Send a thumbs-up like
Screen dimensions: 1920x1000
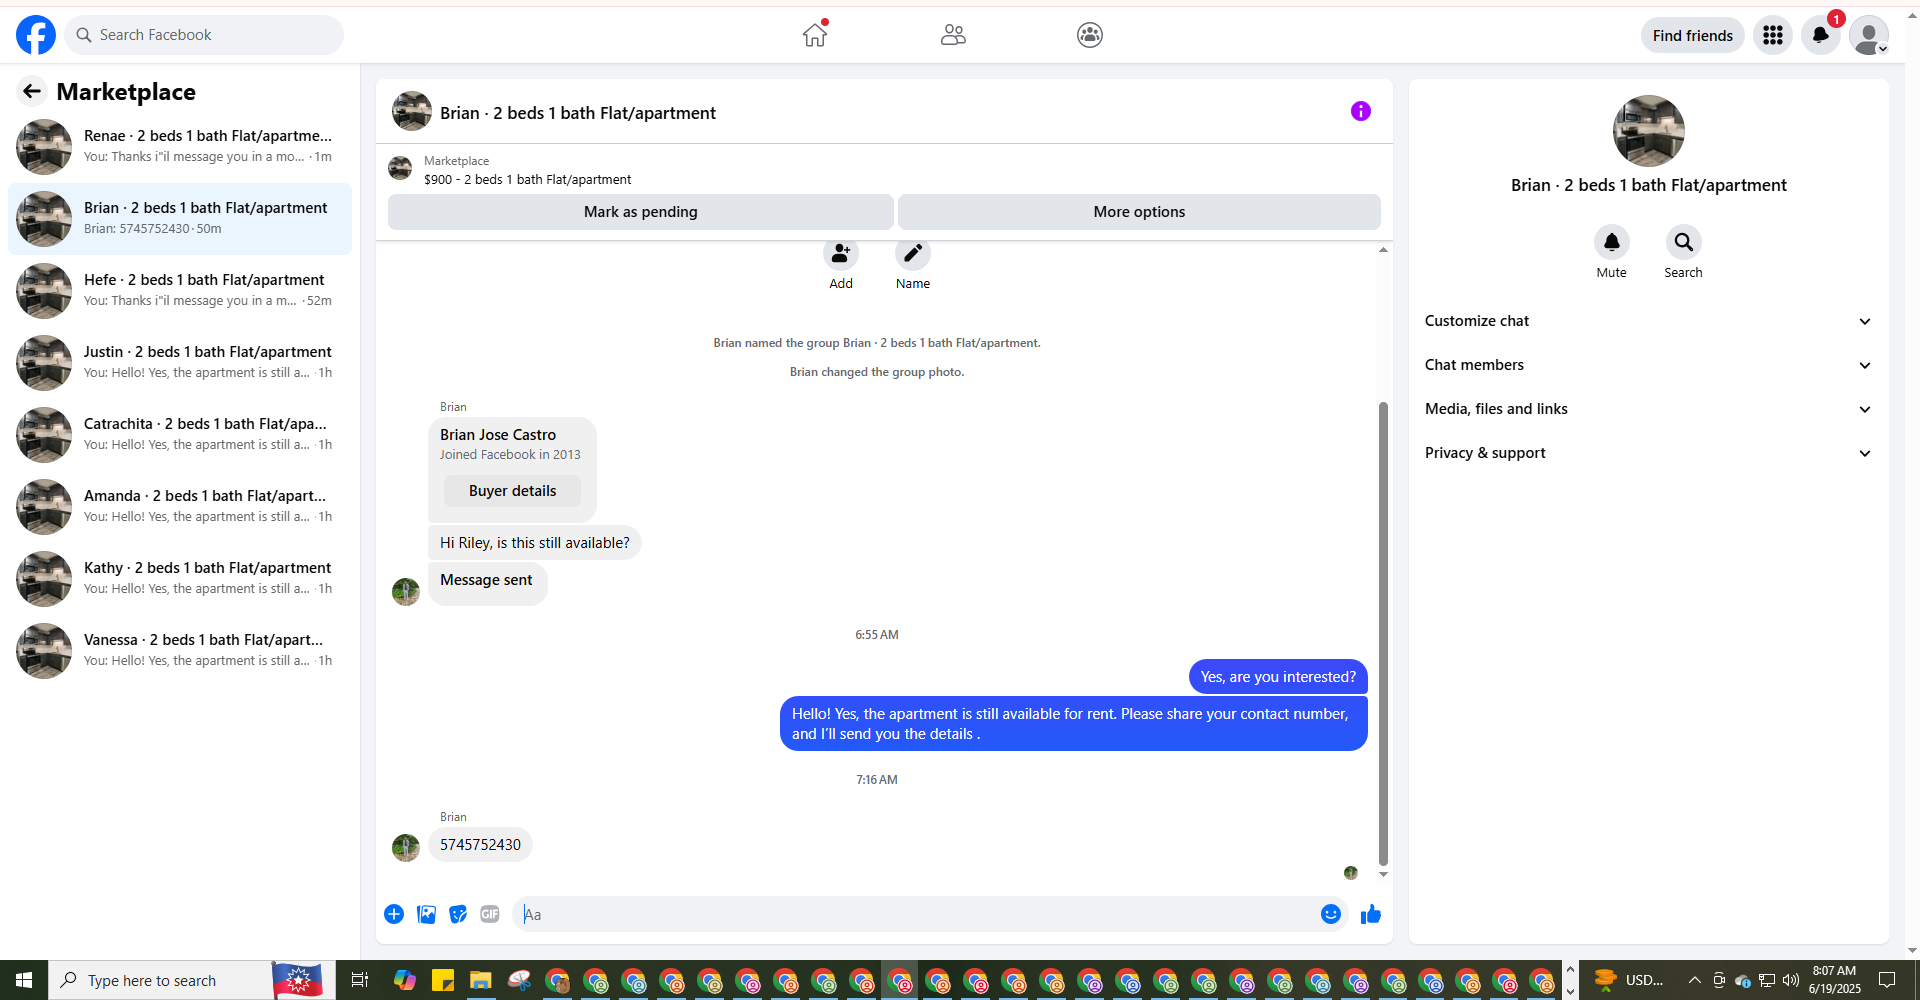(x=1371, y=914)
